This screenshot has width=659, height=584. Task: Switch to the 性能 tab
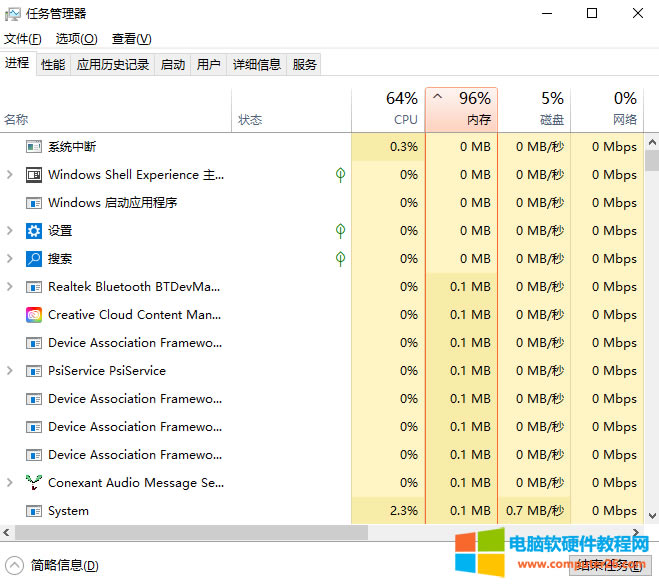click(53, 65)
